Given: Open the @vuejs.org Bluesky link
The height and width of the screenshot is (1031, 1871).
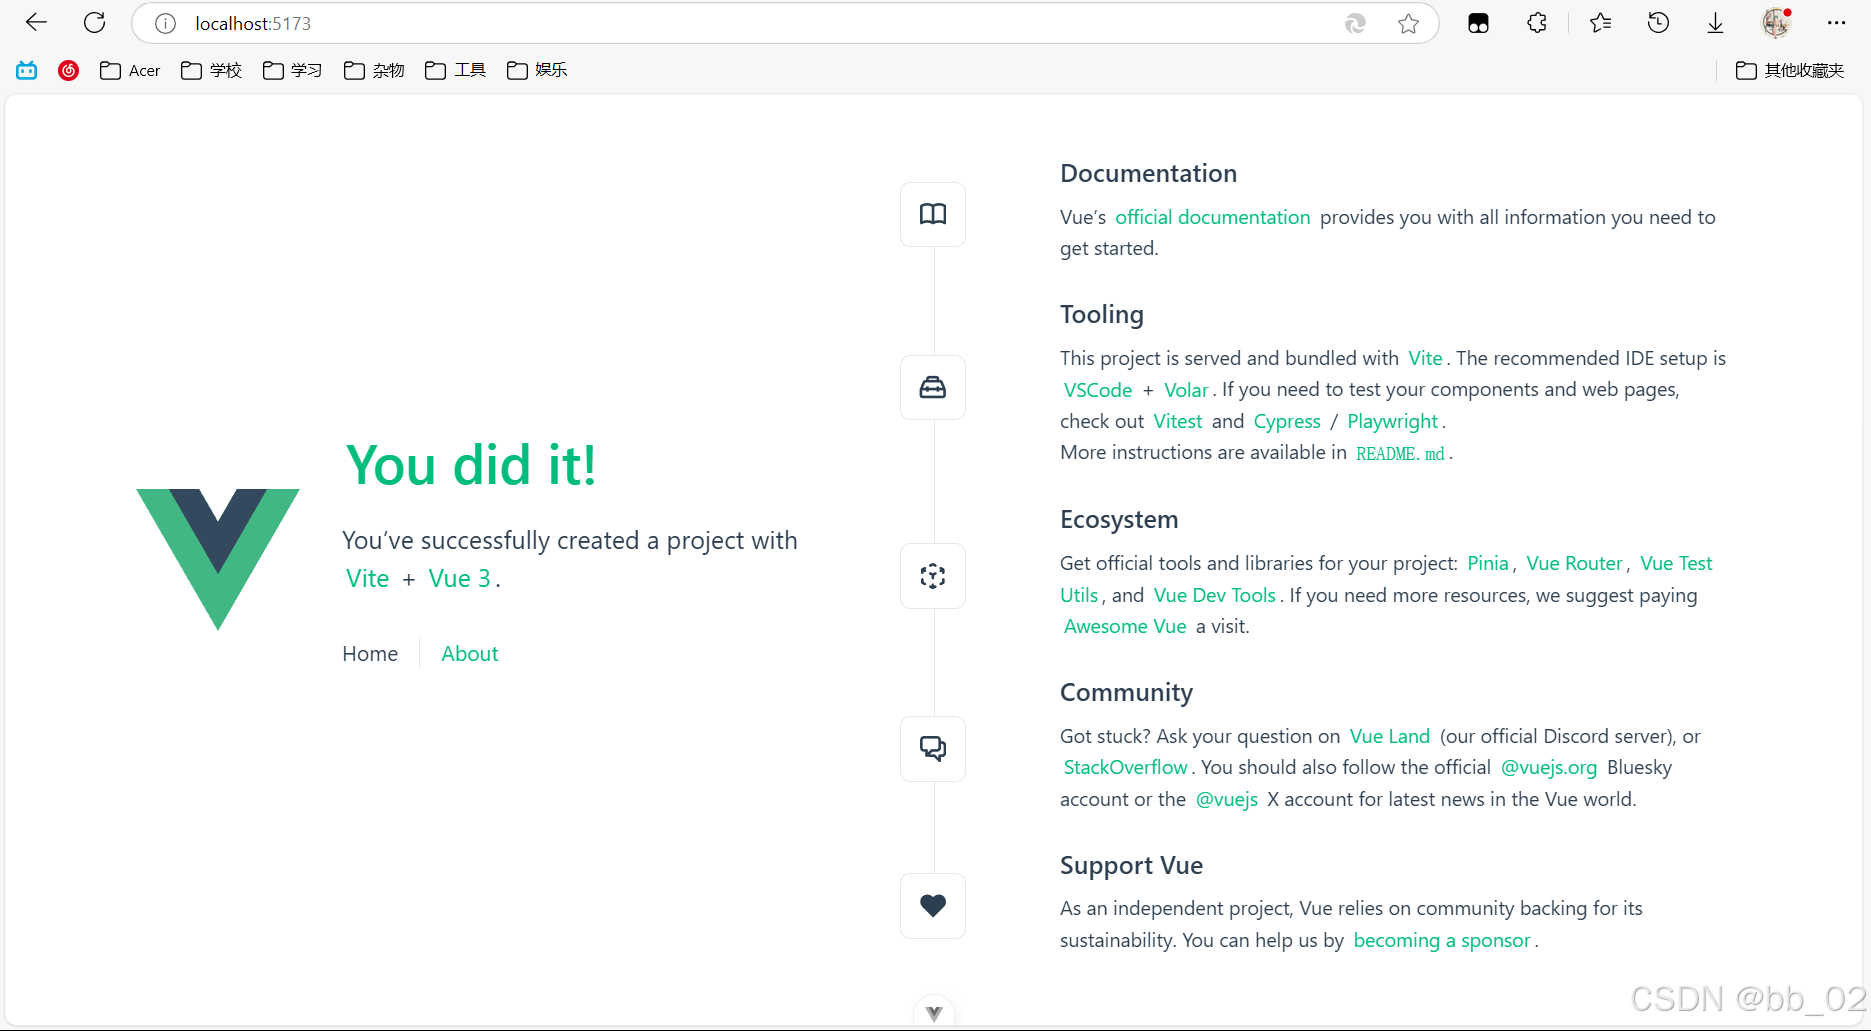Looking at the screenshot, I should [1549, 768].
